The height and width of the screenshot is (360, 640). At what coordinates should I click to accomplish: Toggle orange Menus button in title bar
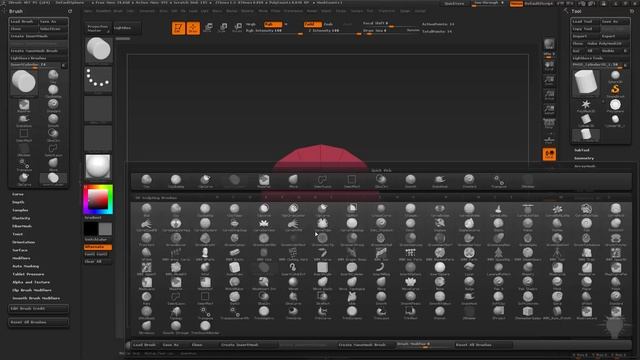pyautogui.click(x=516, y=3)
